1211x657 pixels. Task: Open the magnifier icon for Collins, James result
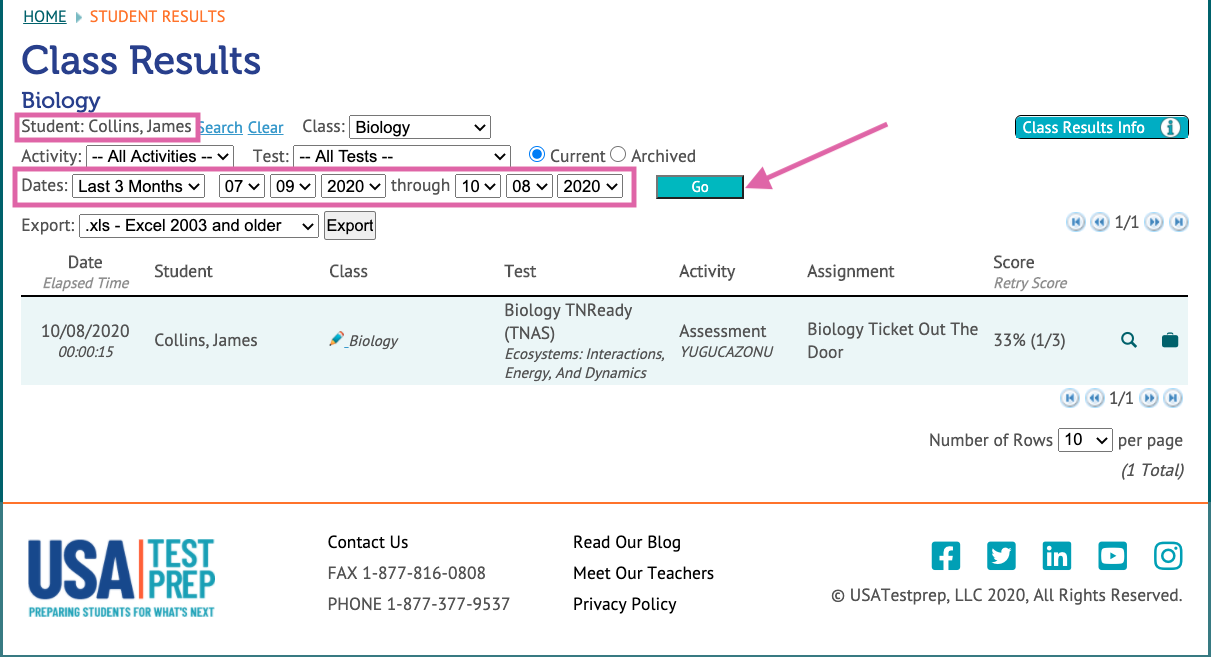pyautogui.click(x=1129, y=340)
